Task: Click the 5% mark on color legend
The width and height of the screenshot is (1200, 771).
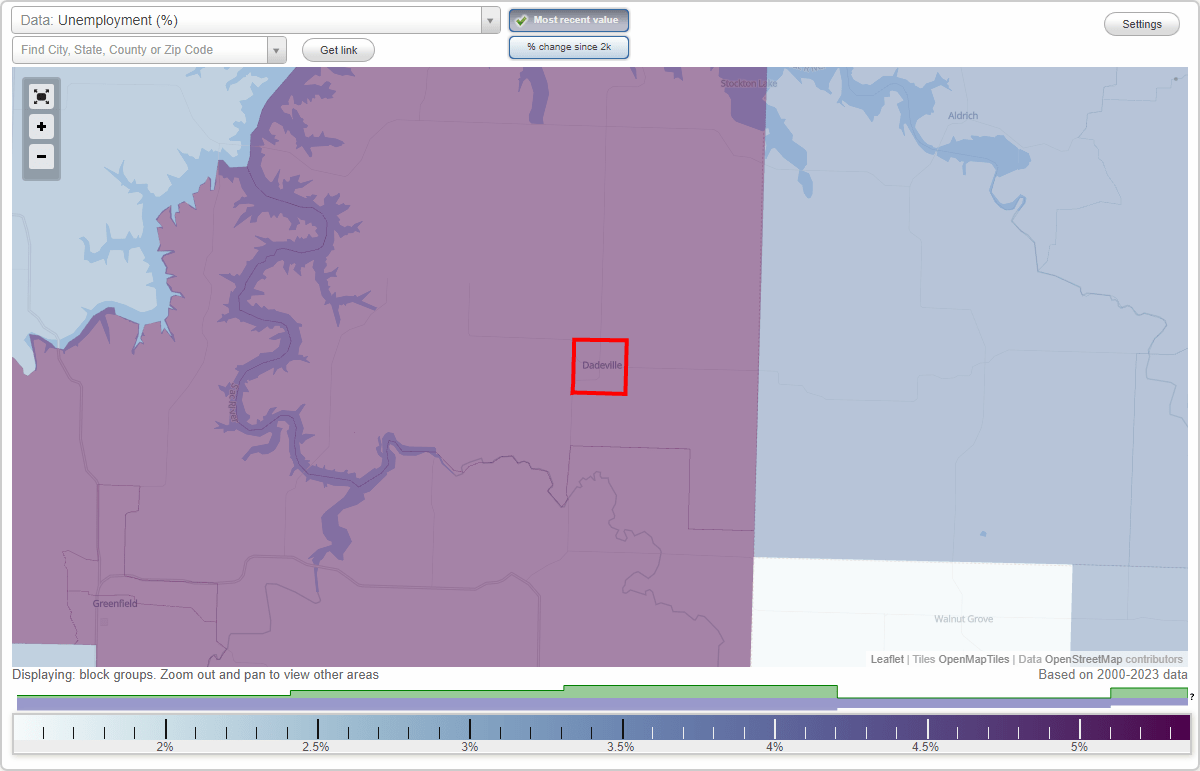Action: tap(1079, 747)
